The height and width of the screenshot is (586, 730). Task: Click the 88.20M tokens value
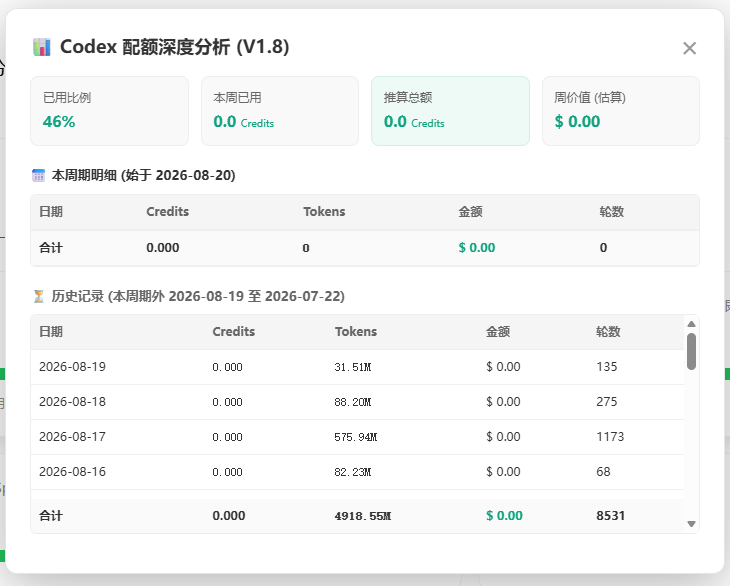point(352,402)
